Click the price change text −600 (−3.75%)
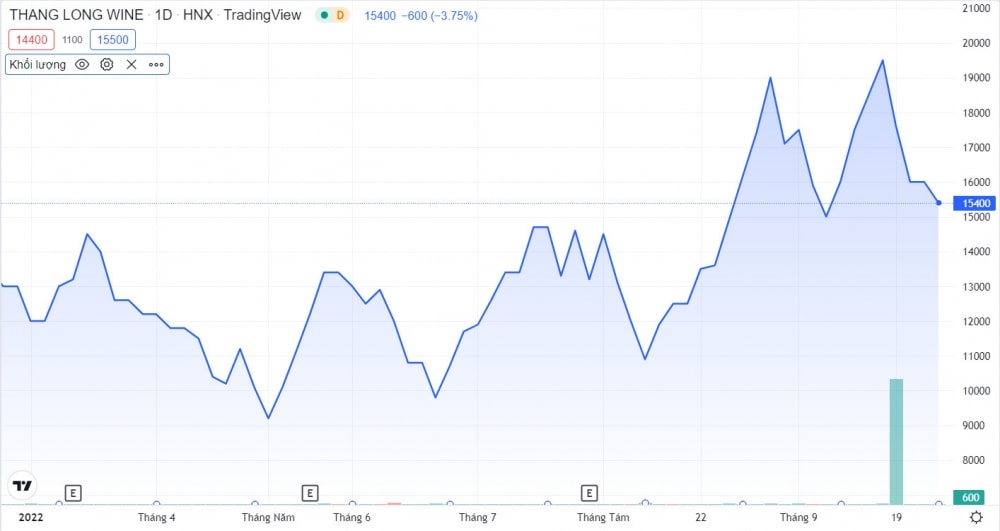 439,15
